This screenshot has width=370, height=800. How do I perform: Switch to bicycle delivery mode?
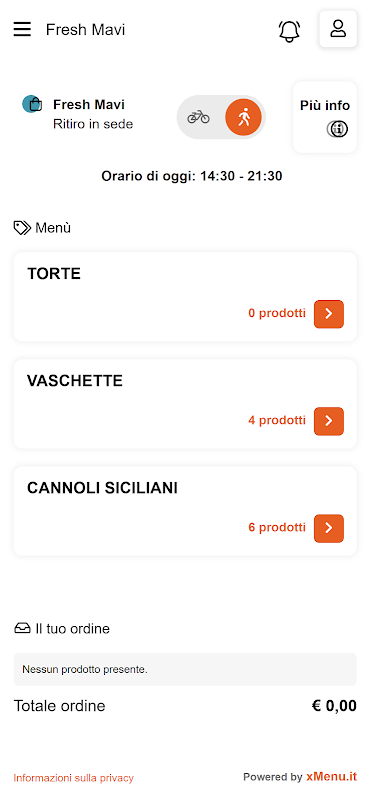tap(199, 117)
